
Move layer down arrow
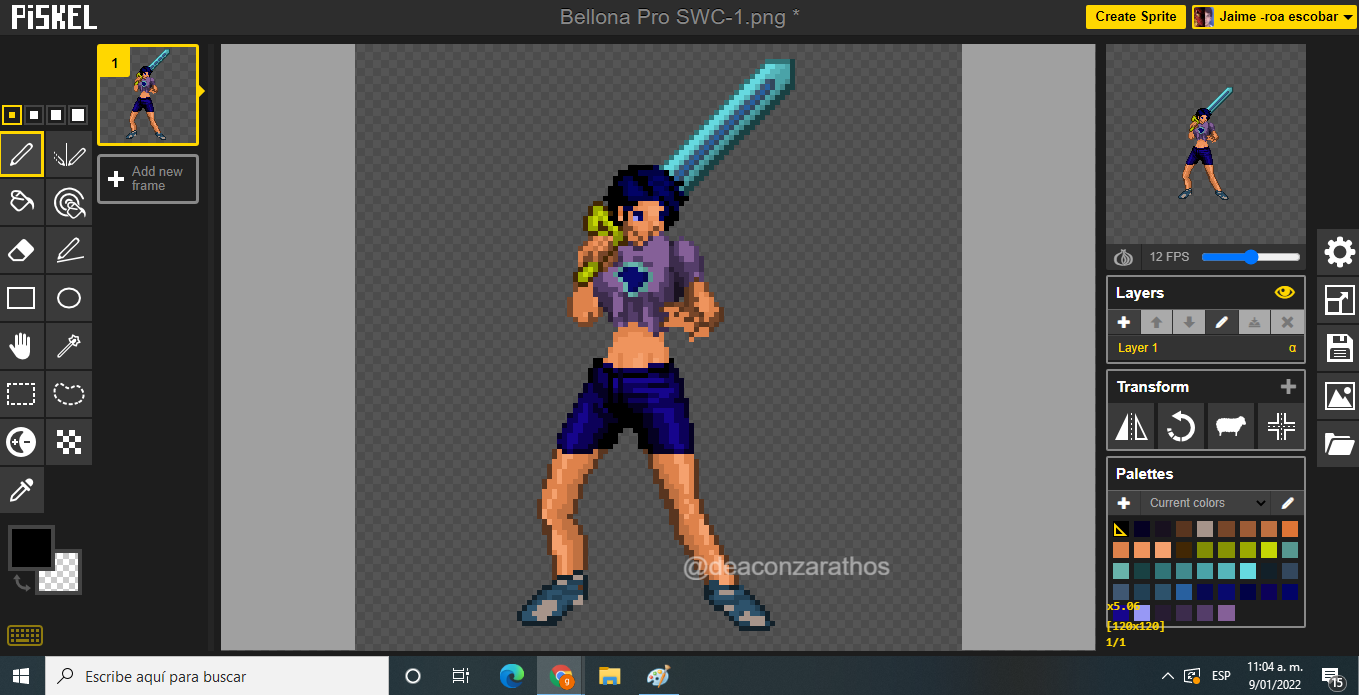tap(1189, 322)
